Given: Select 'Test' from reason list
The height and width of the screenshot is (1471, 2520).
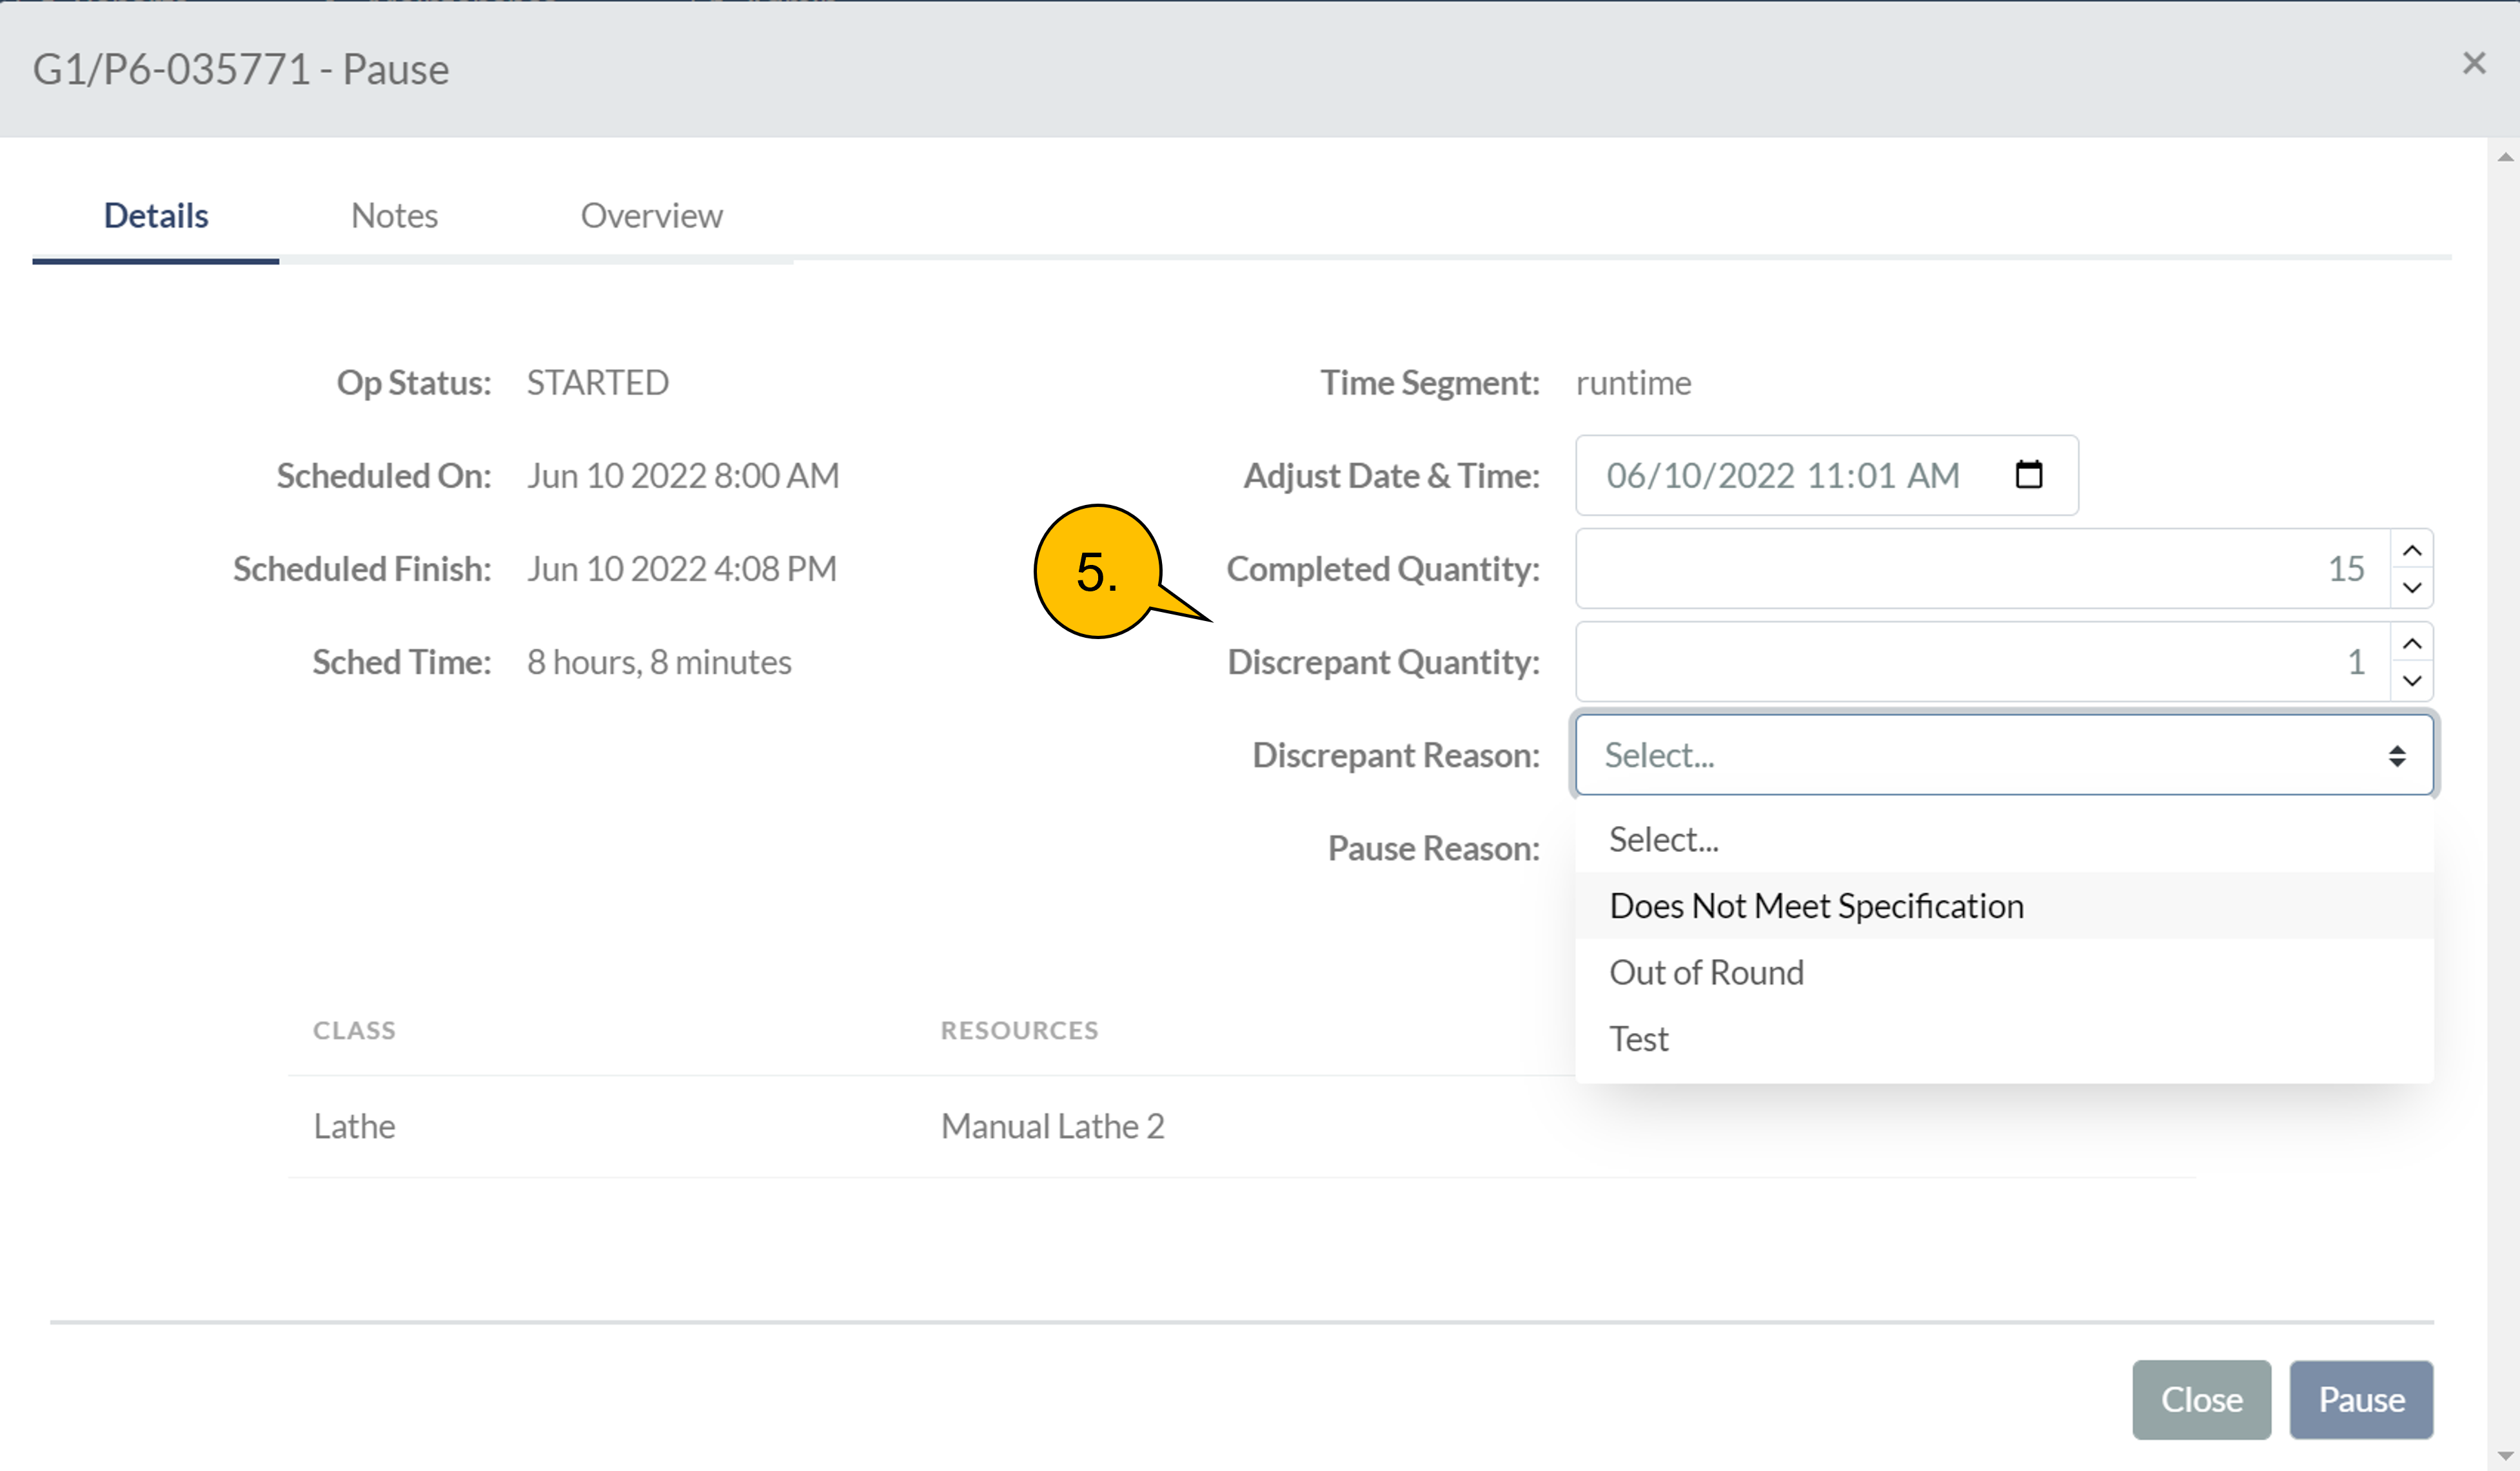Looking at the screenshot, I should coord(1638,1038).
